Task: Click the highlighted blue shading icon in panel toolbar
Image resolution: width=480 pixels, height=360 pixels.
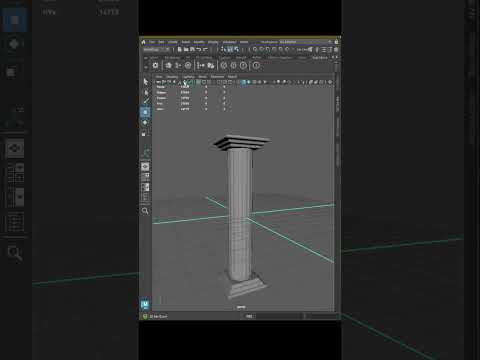Action: tap(243, 82)
